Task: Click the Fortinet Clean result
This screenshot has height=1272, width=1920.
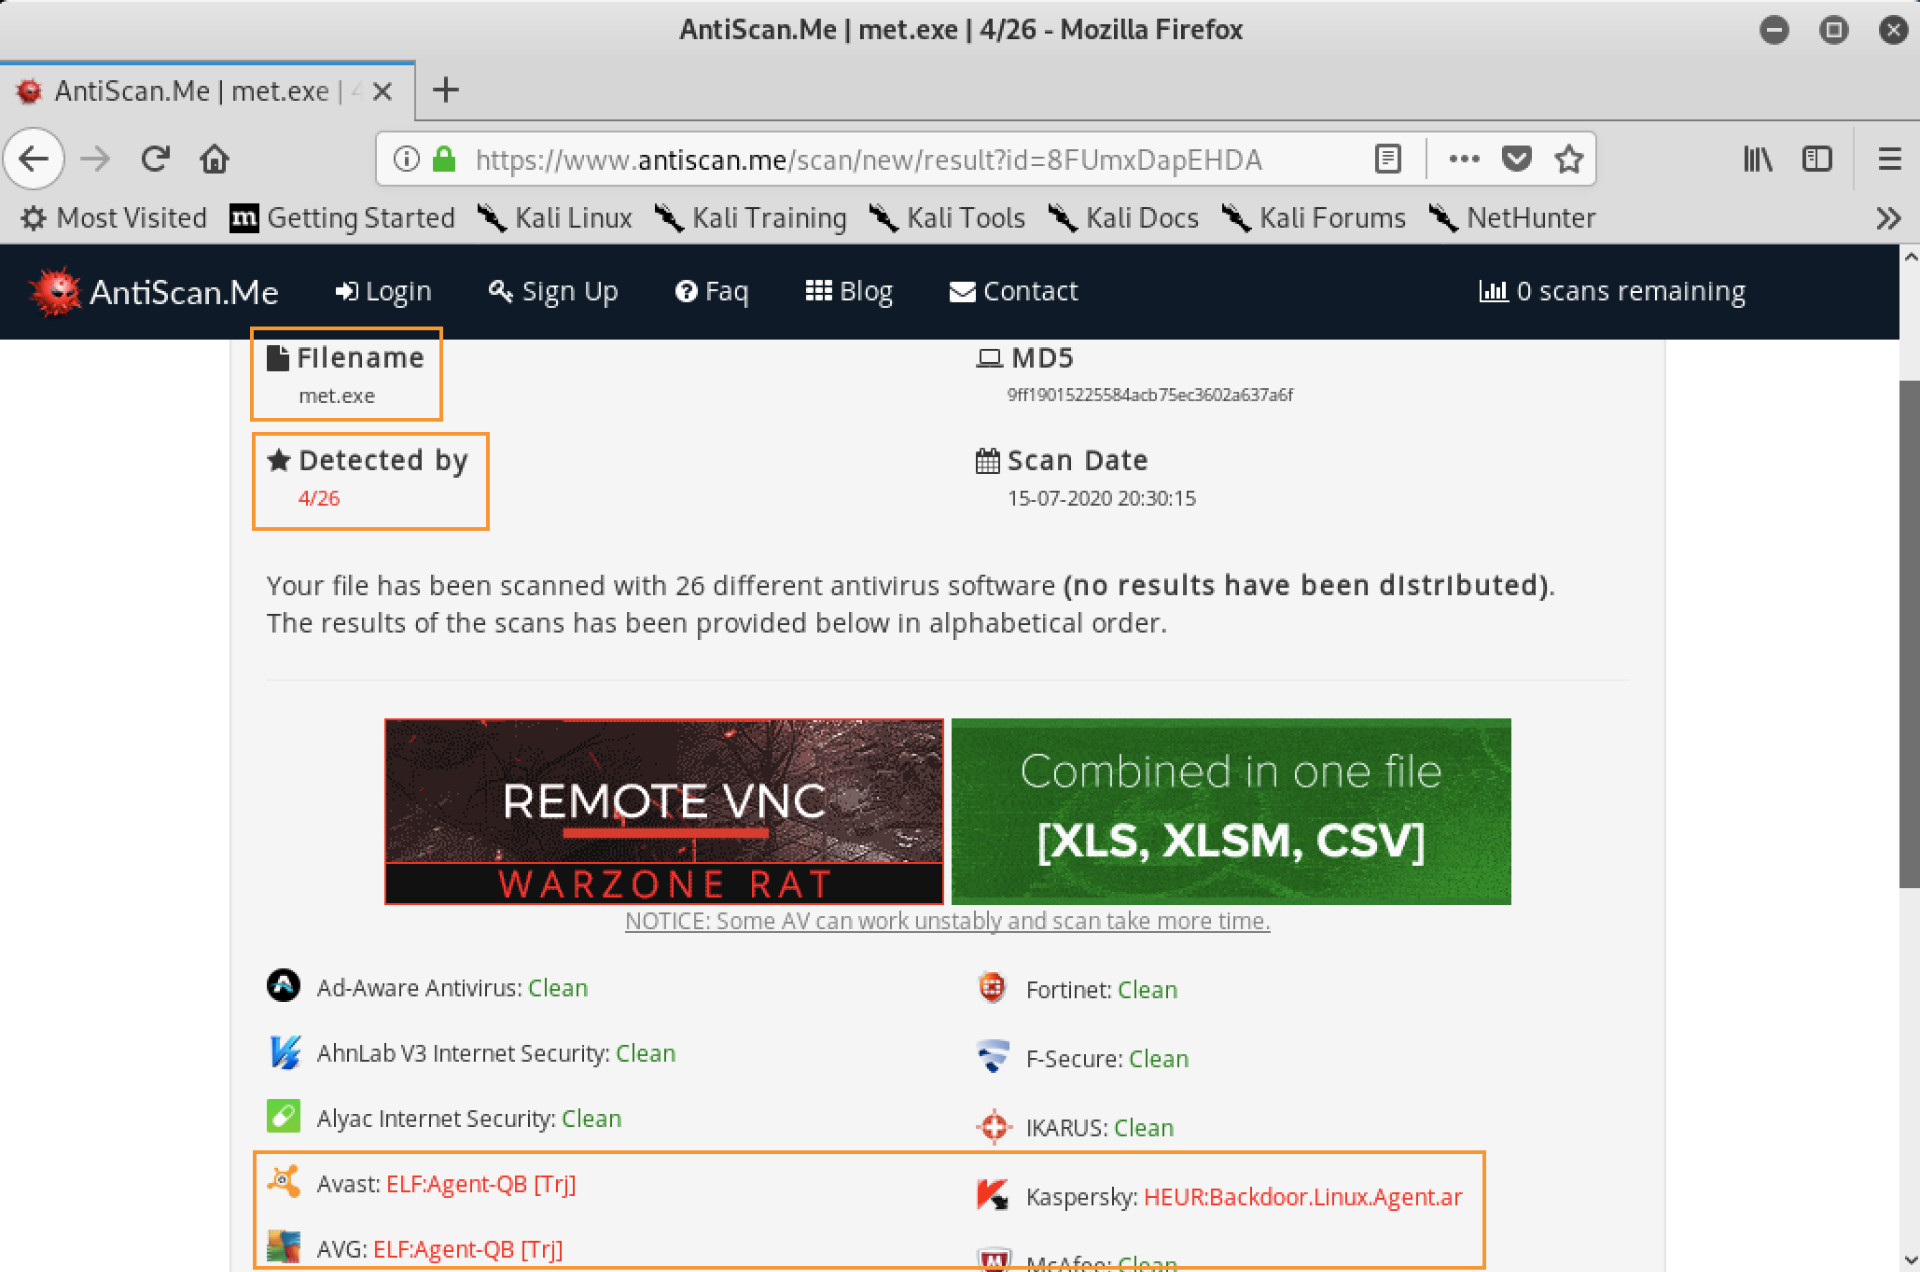Action: [x=1147, y=990]
